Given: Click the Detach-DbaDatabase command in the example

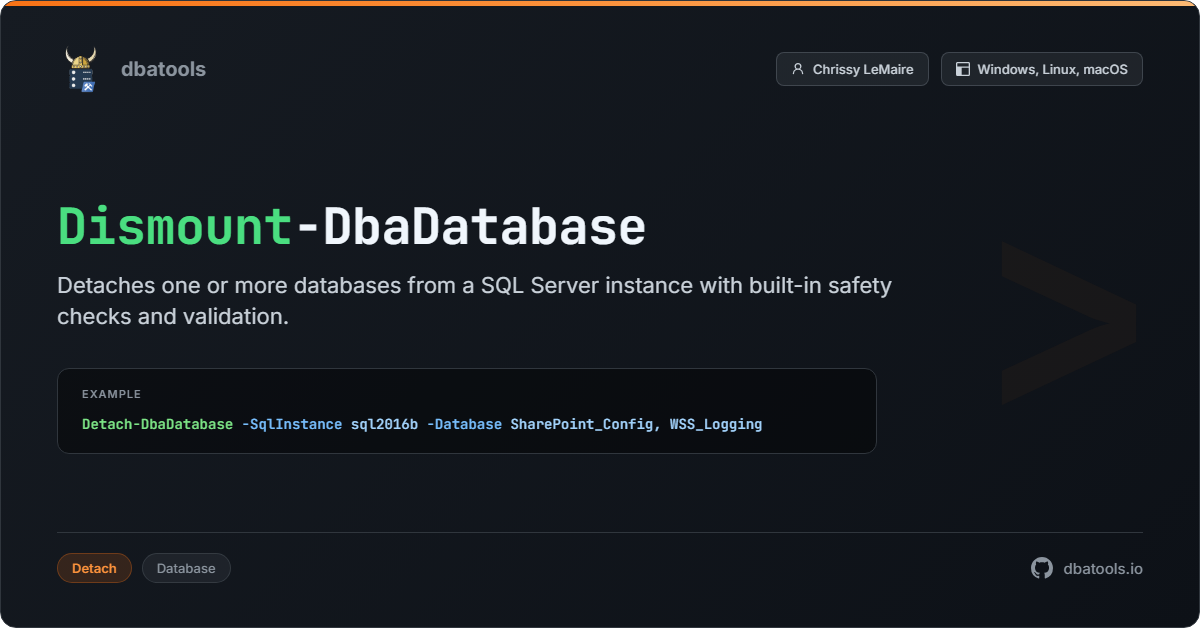Looking at the screenshot, I should click(157, 424).
